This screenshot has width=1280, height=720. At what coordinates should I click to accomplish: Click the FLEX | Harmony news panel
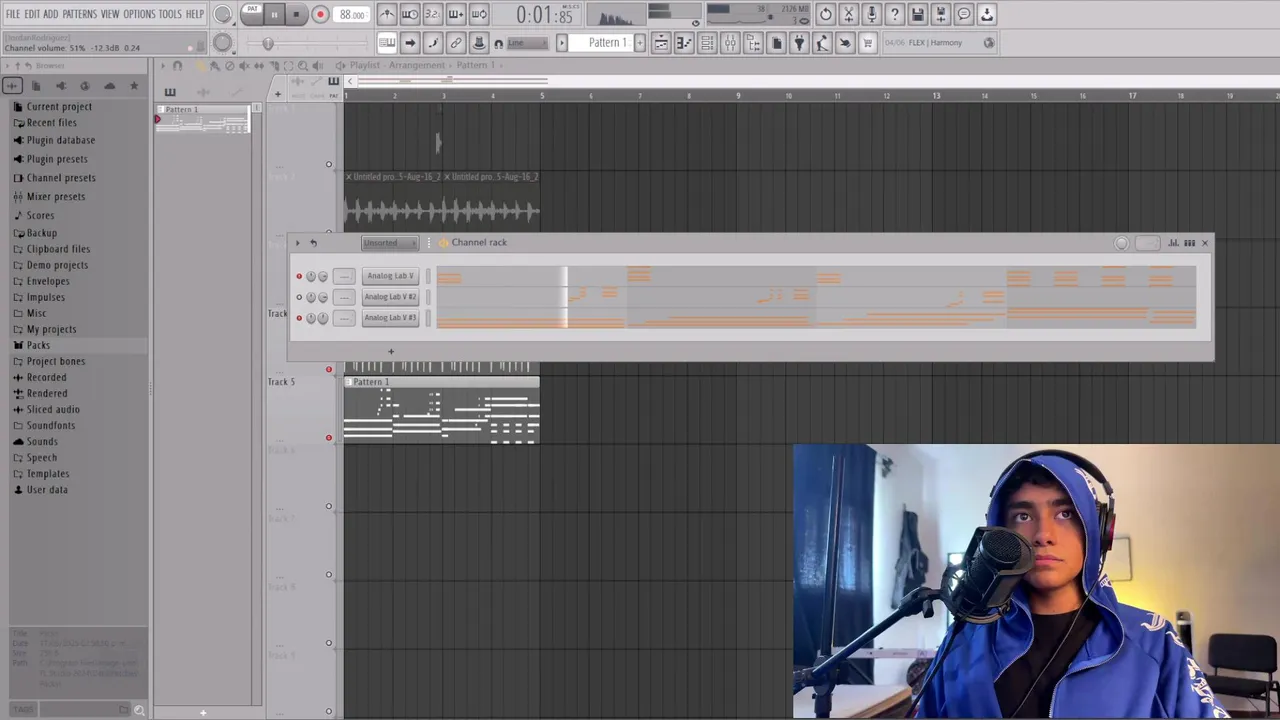pos(940,43)
